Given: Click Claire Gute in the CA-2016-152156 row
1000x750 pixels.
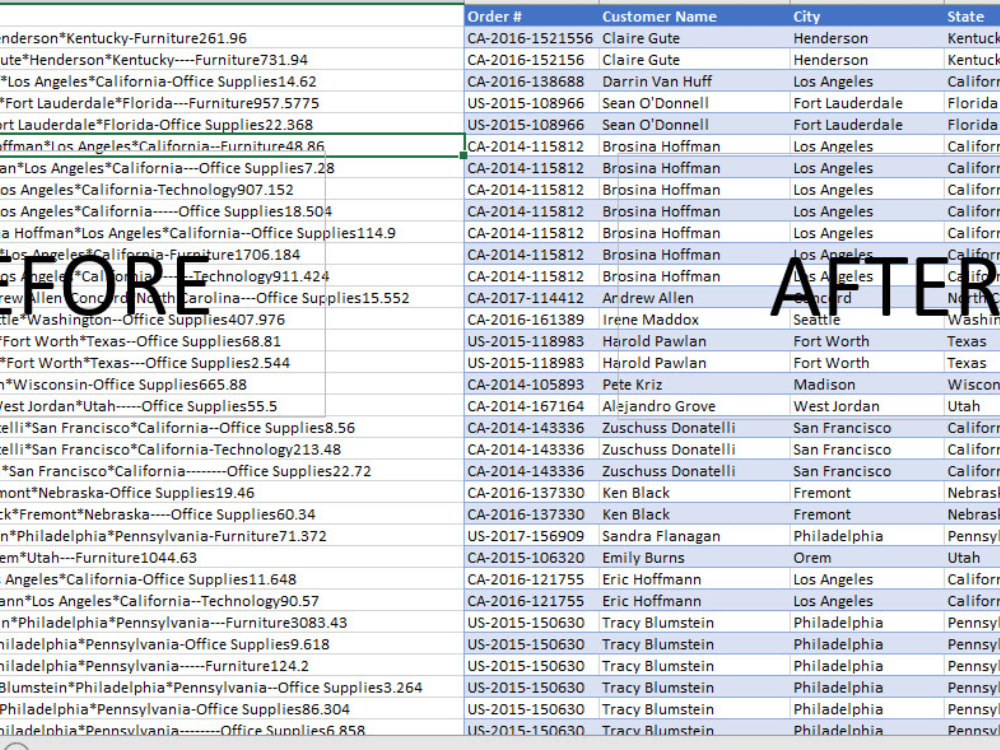Looking at the screenshot, I should coord(694,60).
